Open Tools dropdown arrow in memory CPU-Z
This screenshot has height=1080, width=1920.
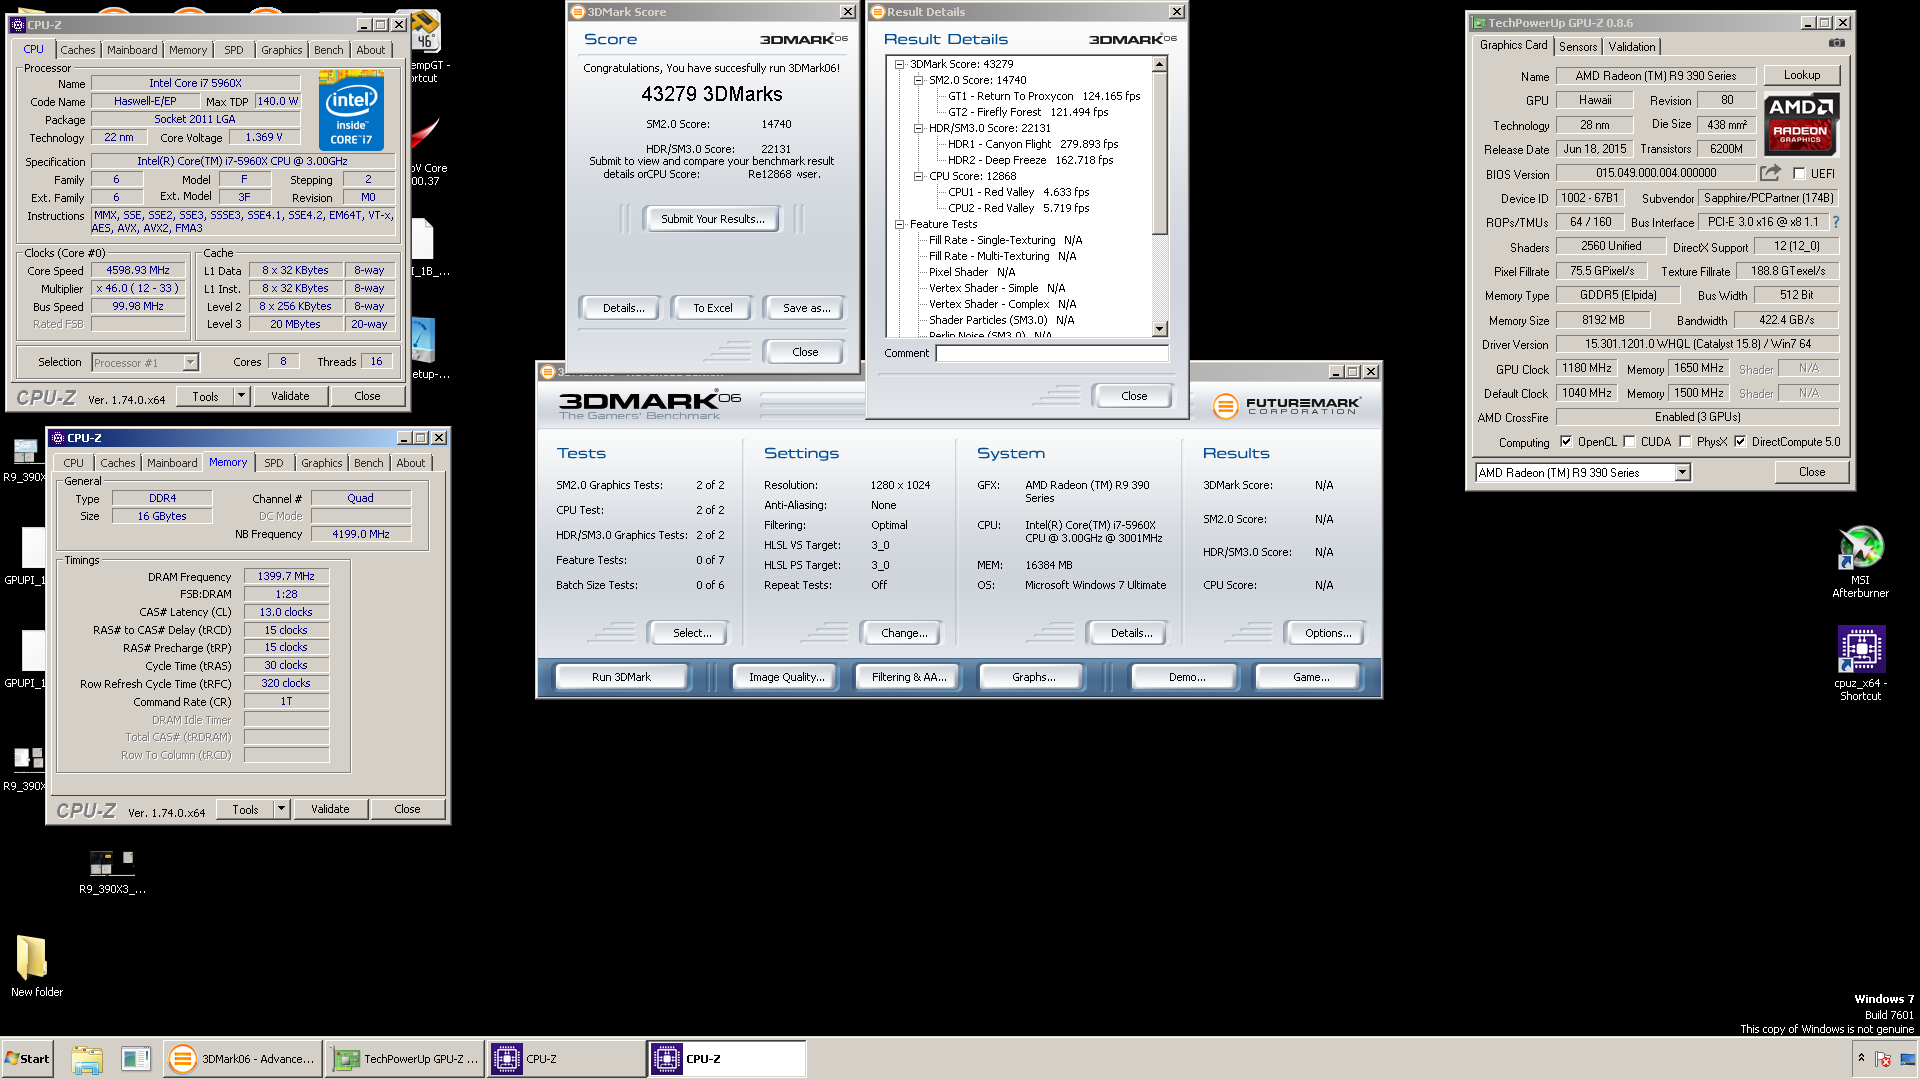281,809
